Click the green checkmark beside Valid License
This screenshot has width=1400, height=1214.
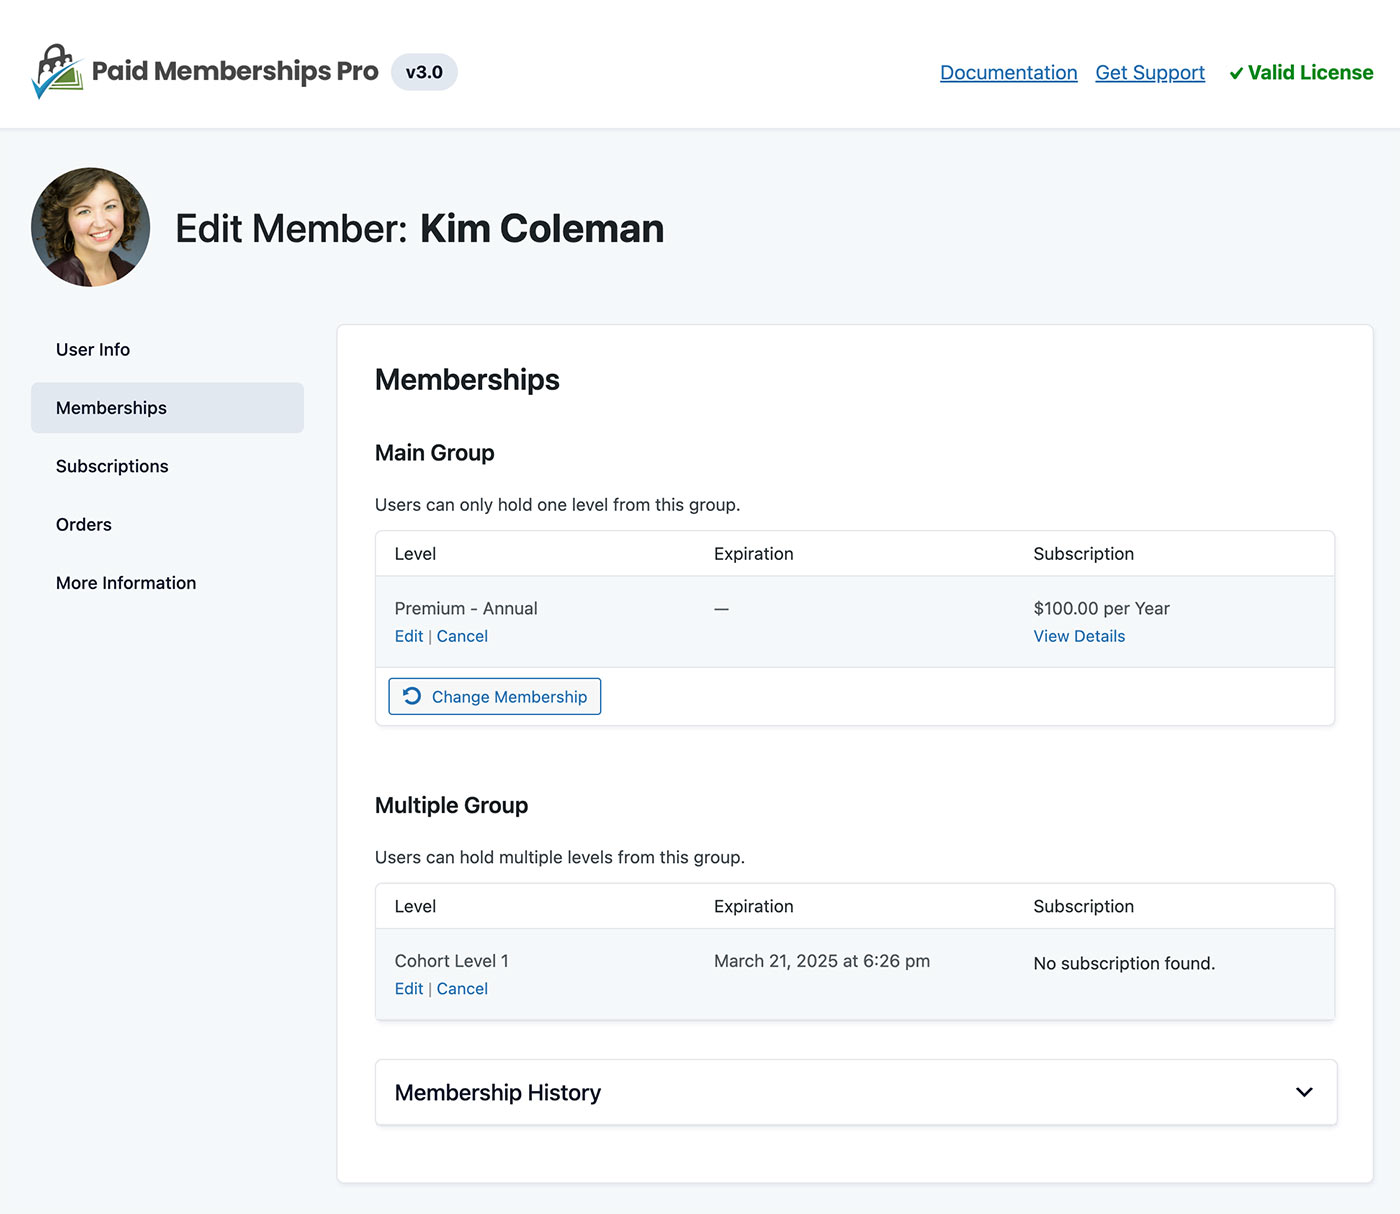pyautogui.click(x=1239, y=72)
